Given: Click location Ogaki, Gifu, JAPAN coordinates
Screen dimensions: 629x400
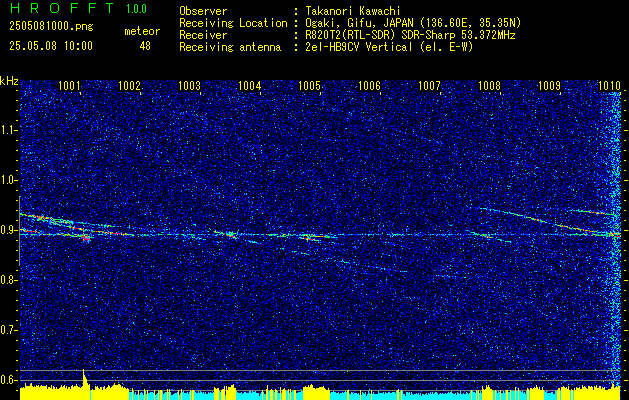Looking at the screenshot, I should point(413,23).
